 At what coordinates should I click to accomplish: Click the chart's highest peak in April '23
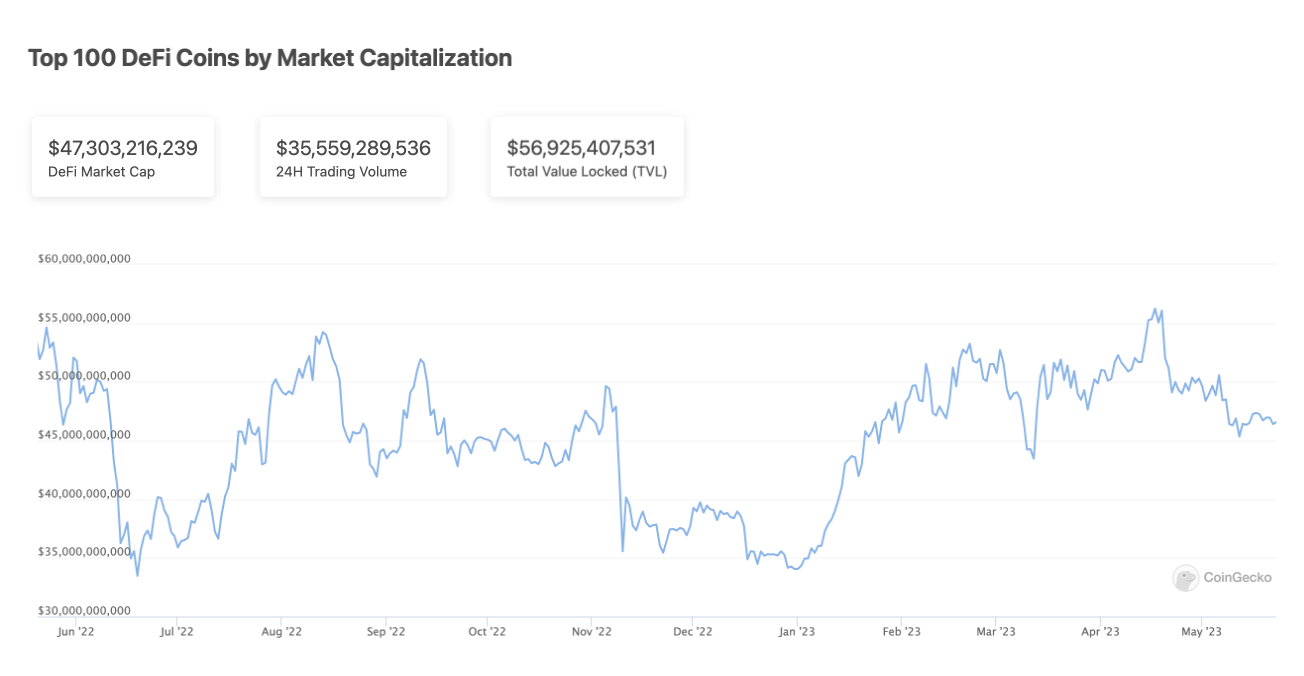click(1155, 309)
